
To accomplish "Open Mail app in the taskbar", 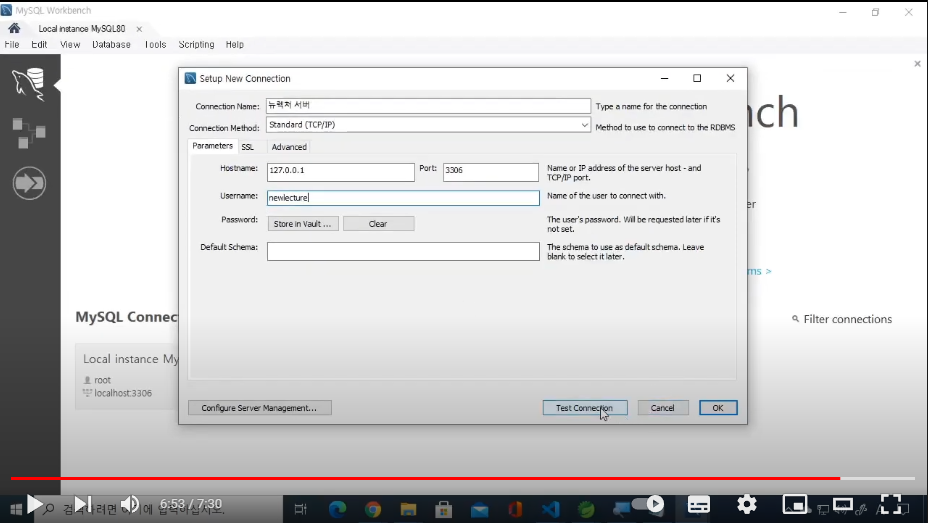I will tap(479, 509).
